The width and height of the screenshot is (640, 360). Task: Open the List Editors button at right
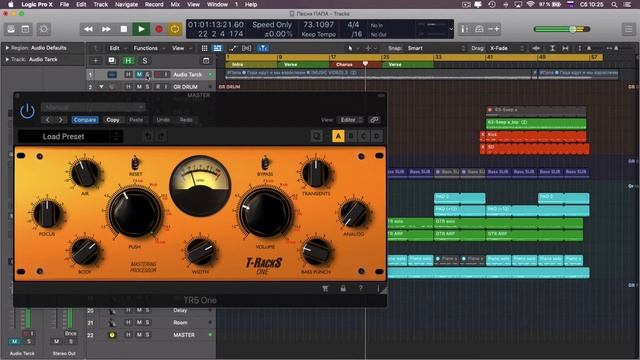coord(628,29)
